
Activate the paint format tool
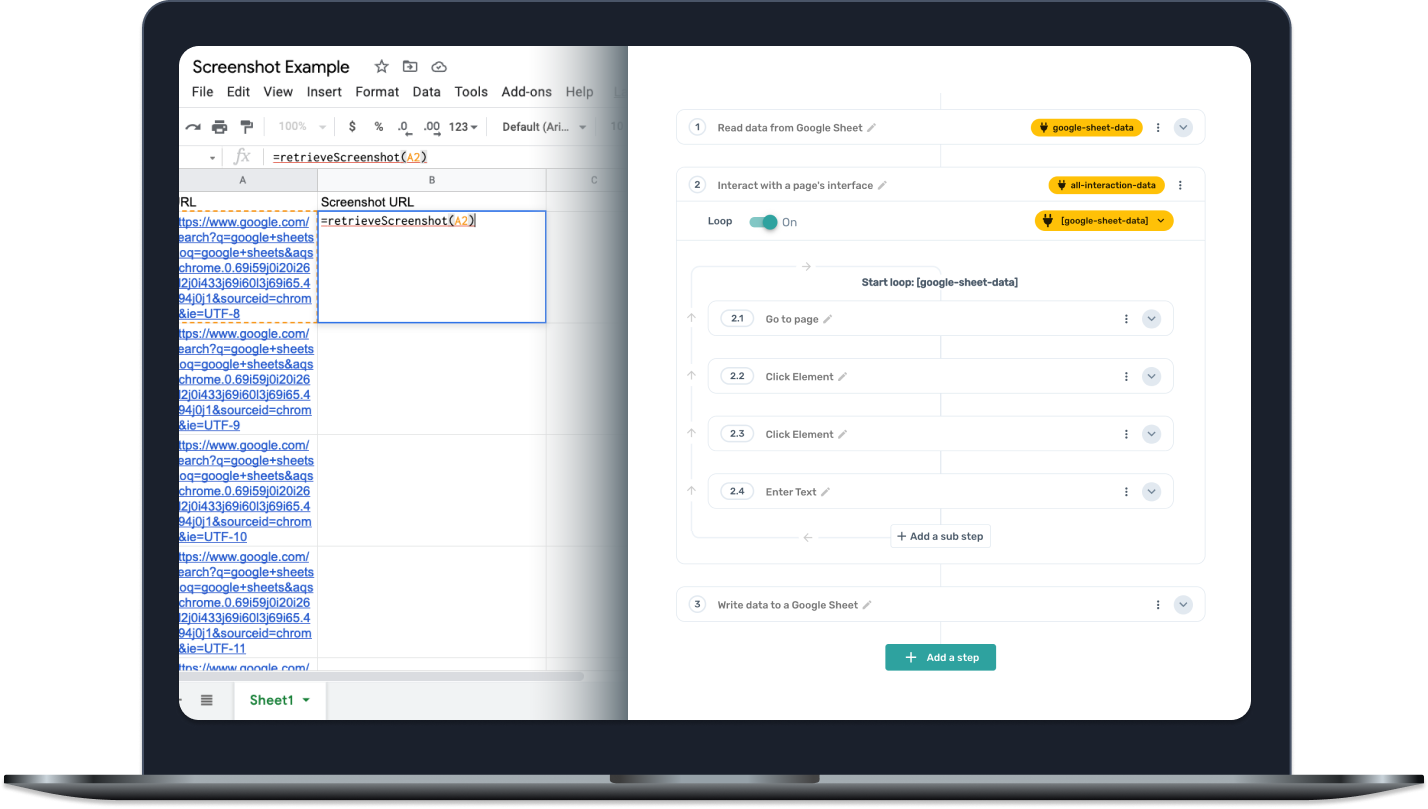[246, 127]
